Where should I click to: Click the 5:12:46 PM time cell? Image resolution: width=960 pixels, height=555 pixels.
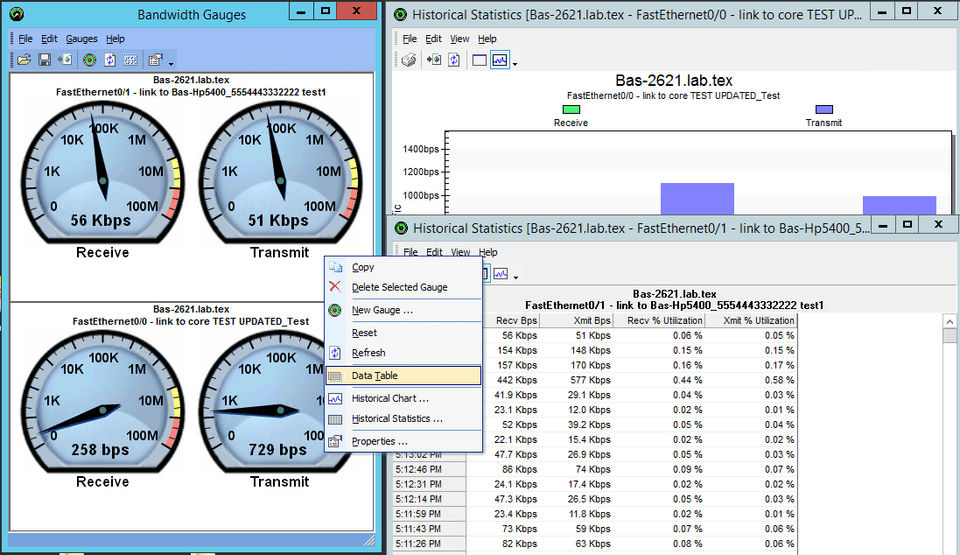pyautogui.click(x=430, y=469)
